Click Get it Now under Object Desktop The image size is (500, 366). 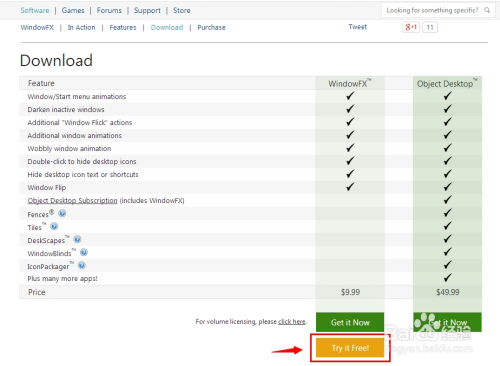click(448, 322)
